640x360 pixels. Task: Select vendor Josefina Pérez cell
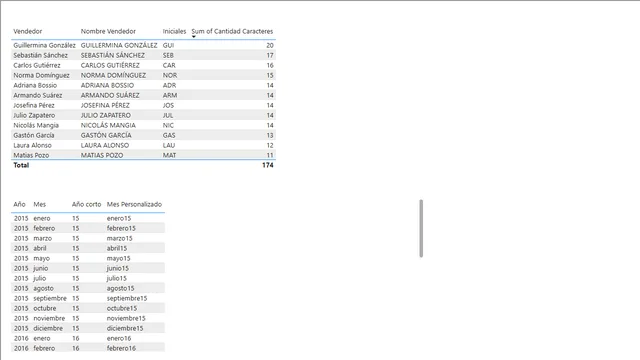point(33,105)
